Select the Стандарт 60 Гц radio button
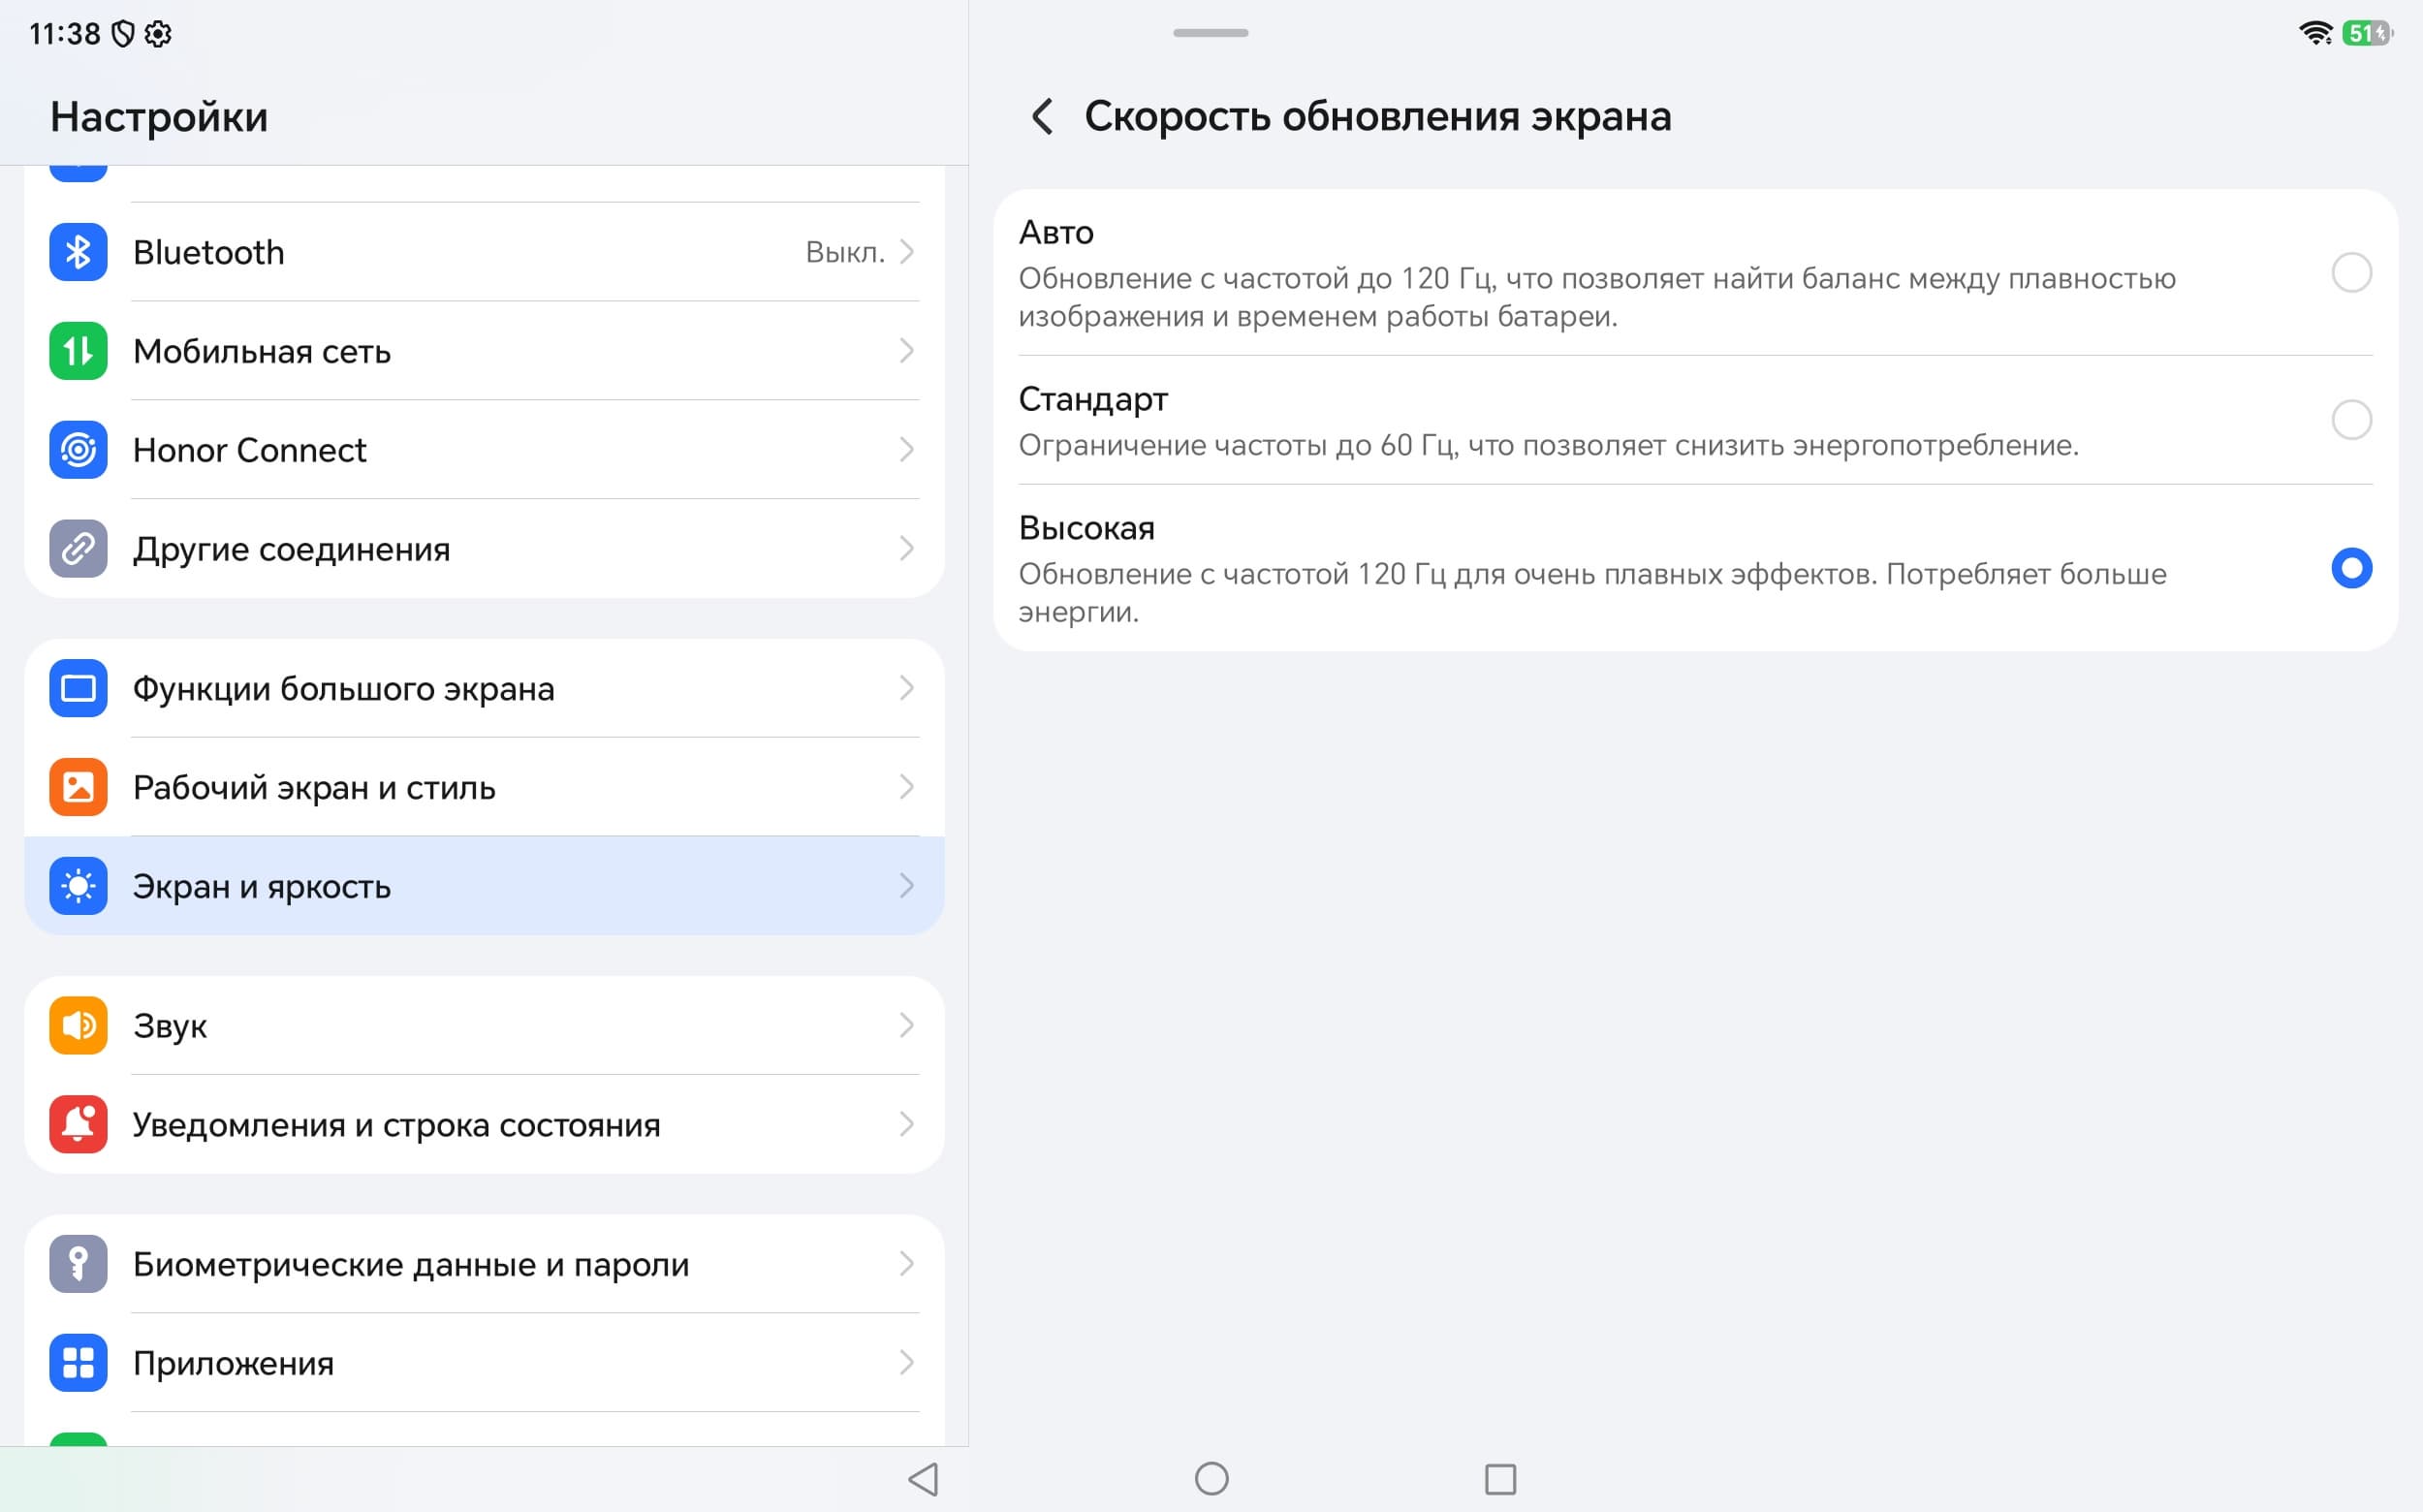Image resolution: width=2423 pixels, height=1512 pixels. pos(2351,420)
